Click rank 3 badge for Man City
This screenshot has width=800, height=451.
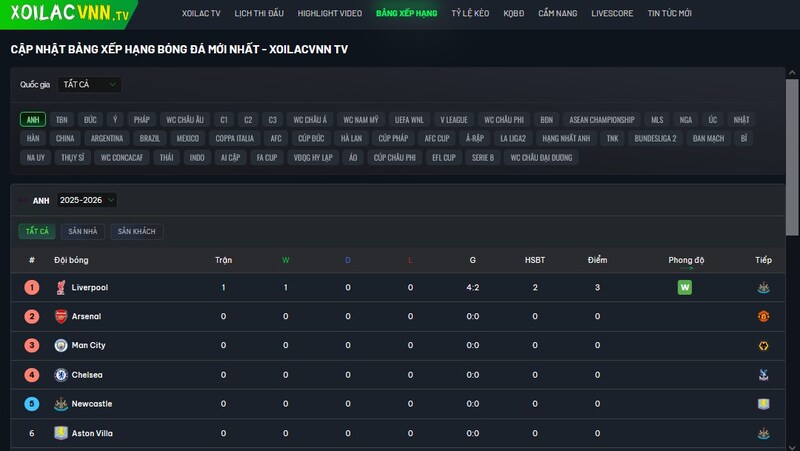point(32,345)
